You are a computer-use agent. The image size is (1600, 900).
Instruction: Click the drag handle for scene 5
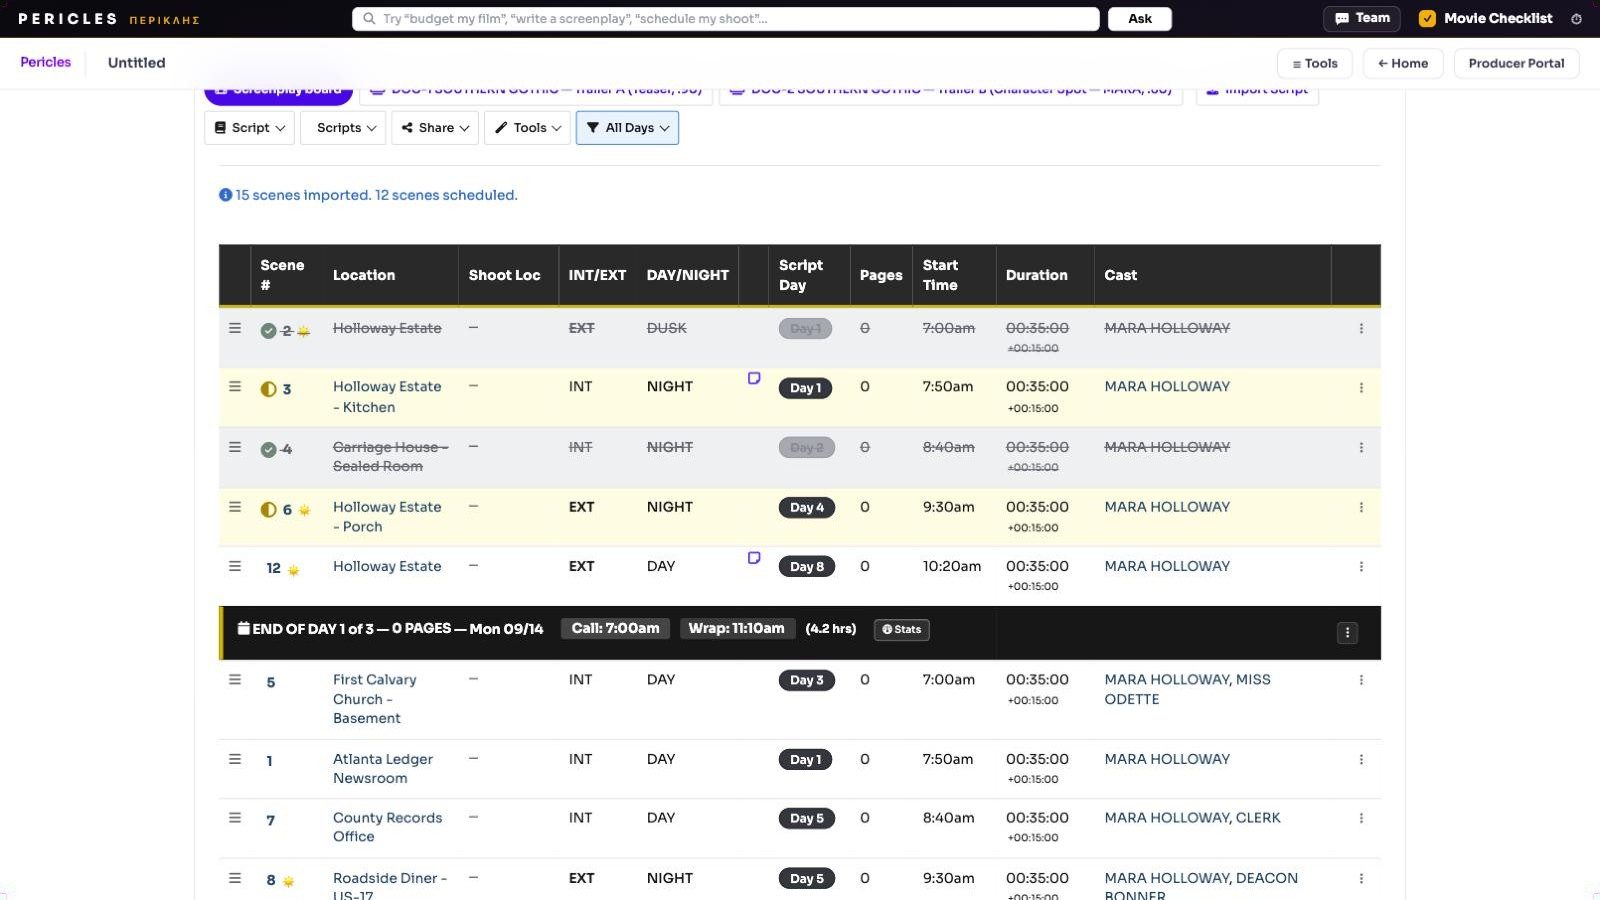coord(235,680)
